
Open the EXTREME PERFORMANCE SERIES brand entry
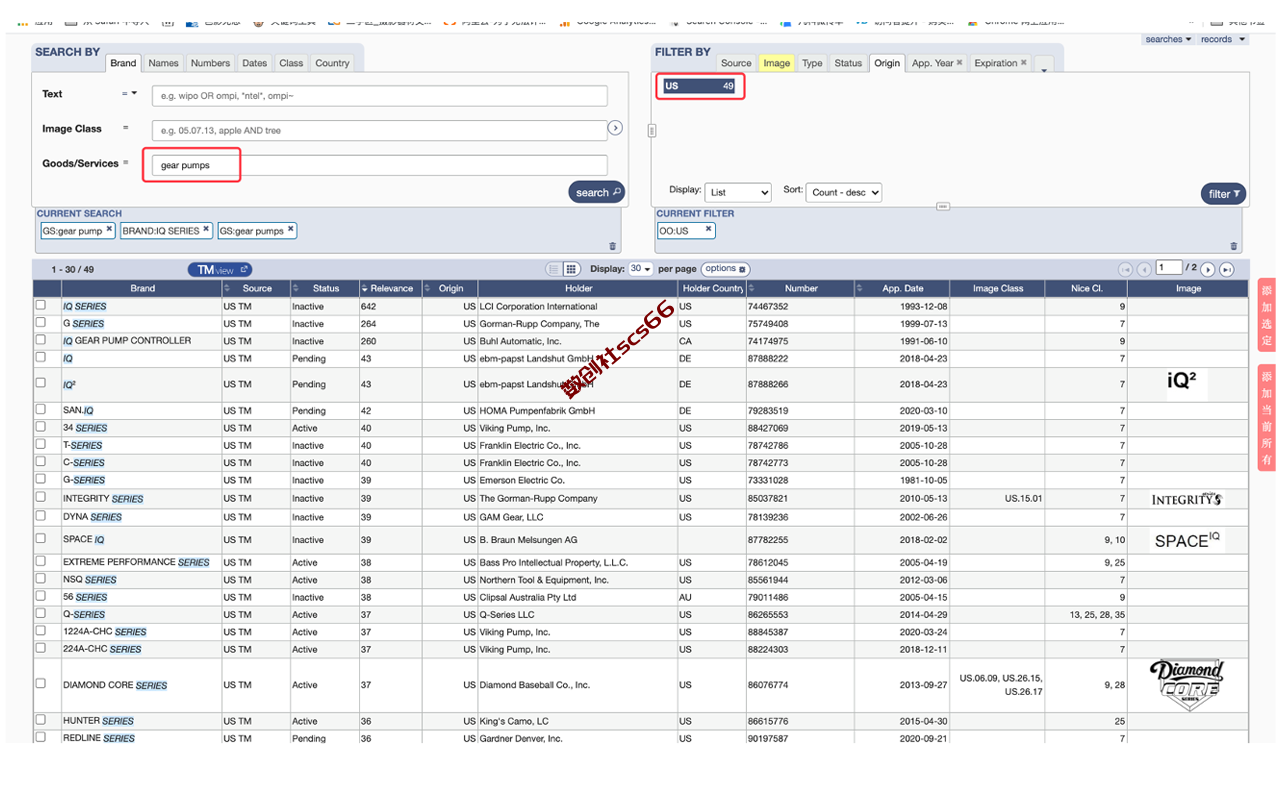click(x=136, y=562)
